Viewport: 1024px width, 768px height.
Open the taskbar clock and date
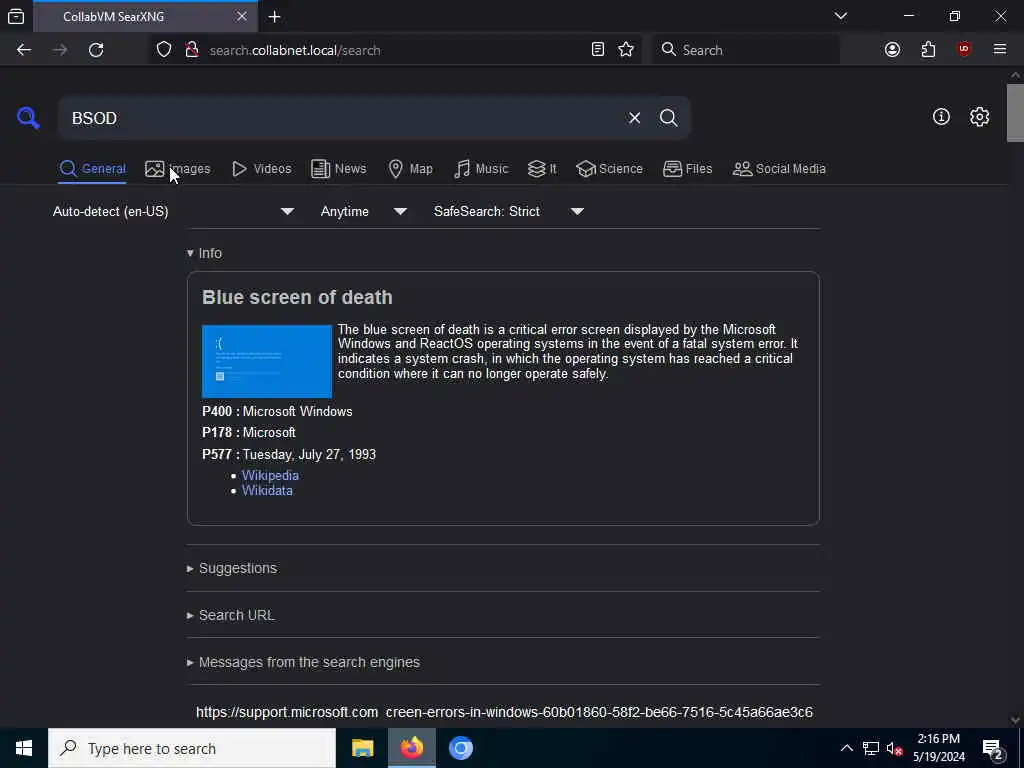pyautogui.click(x=939, y=748)
